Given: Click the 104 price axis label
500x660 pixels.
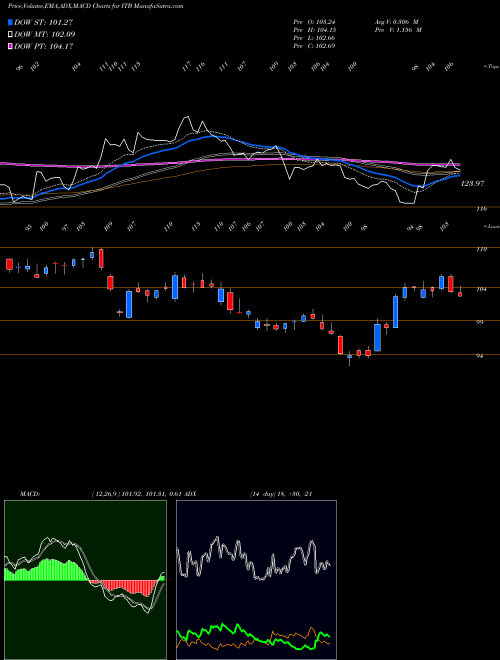Looking at the screenshot, I should 482,290.
